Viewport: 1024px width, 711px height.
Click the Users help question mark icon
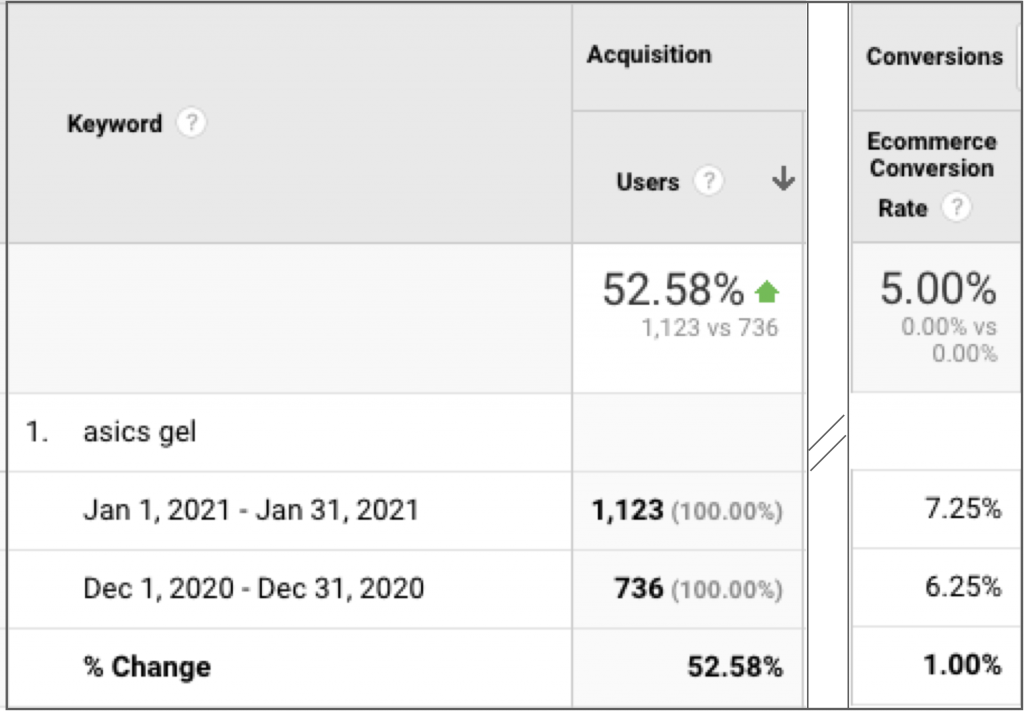(x=709, y=181)
